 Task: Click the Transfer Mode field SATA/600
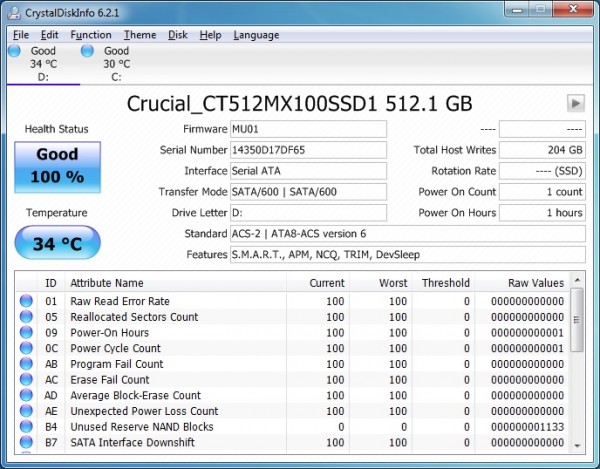click(308, 192)
